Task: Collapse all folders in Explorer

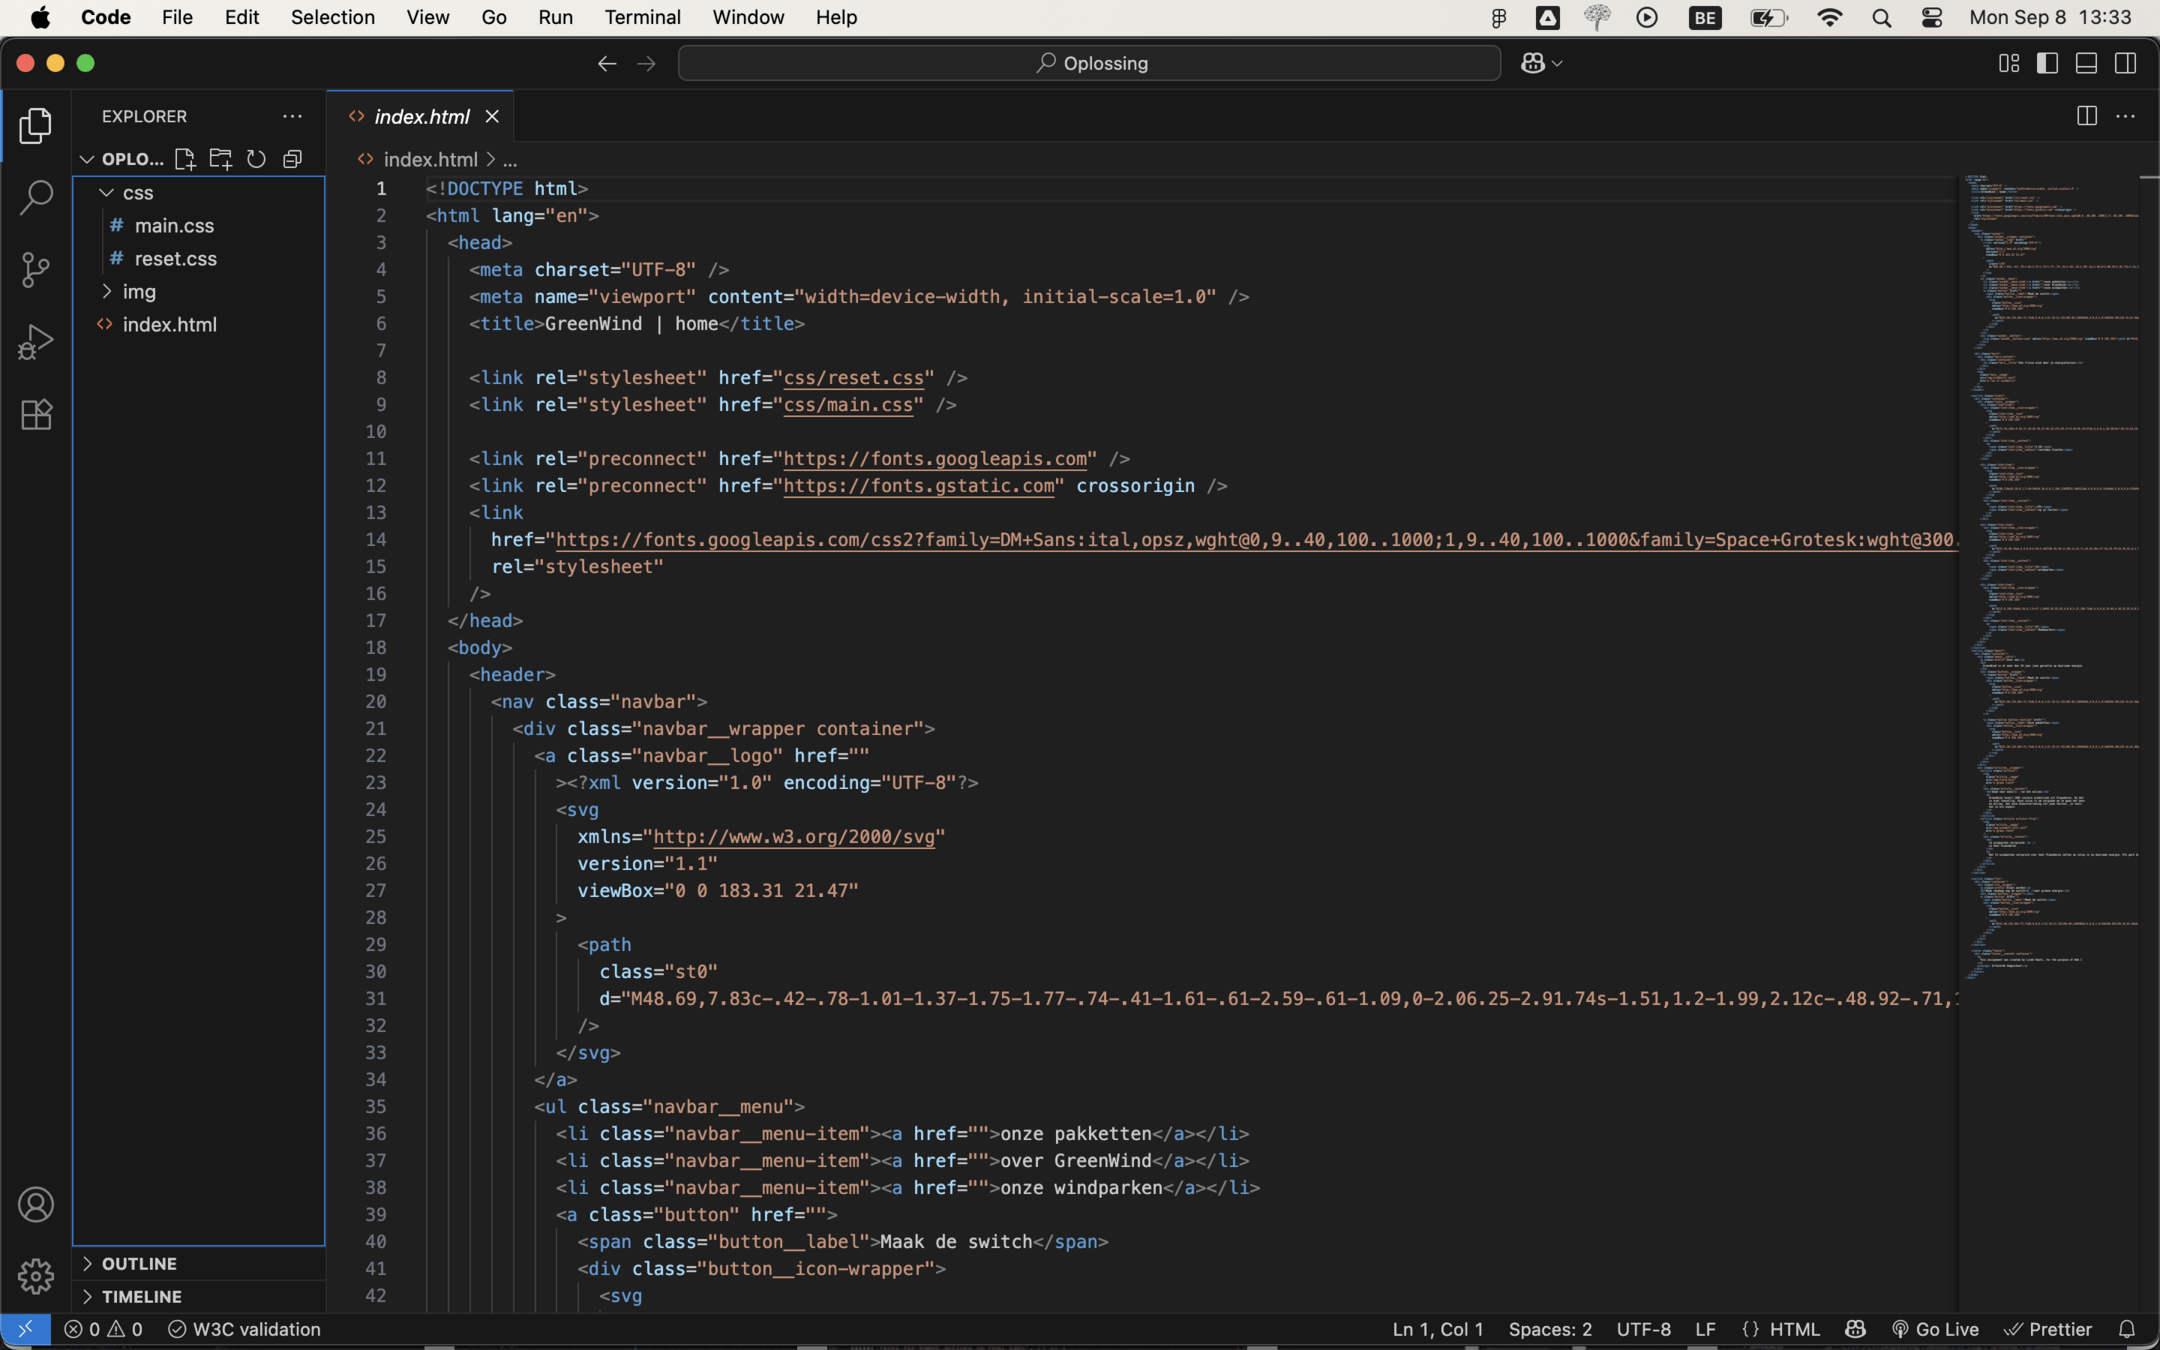Action: click(292, 159)
